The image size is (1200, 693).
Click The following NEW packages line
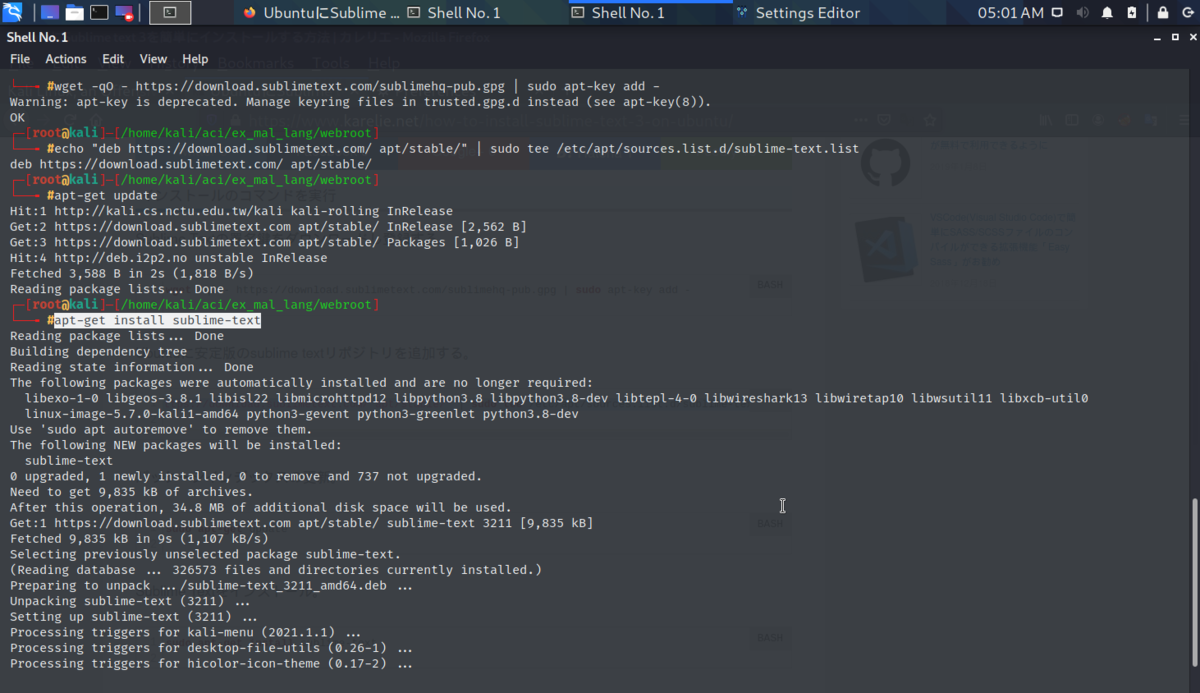tap(175, 445)
